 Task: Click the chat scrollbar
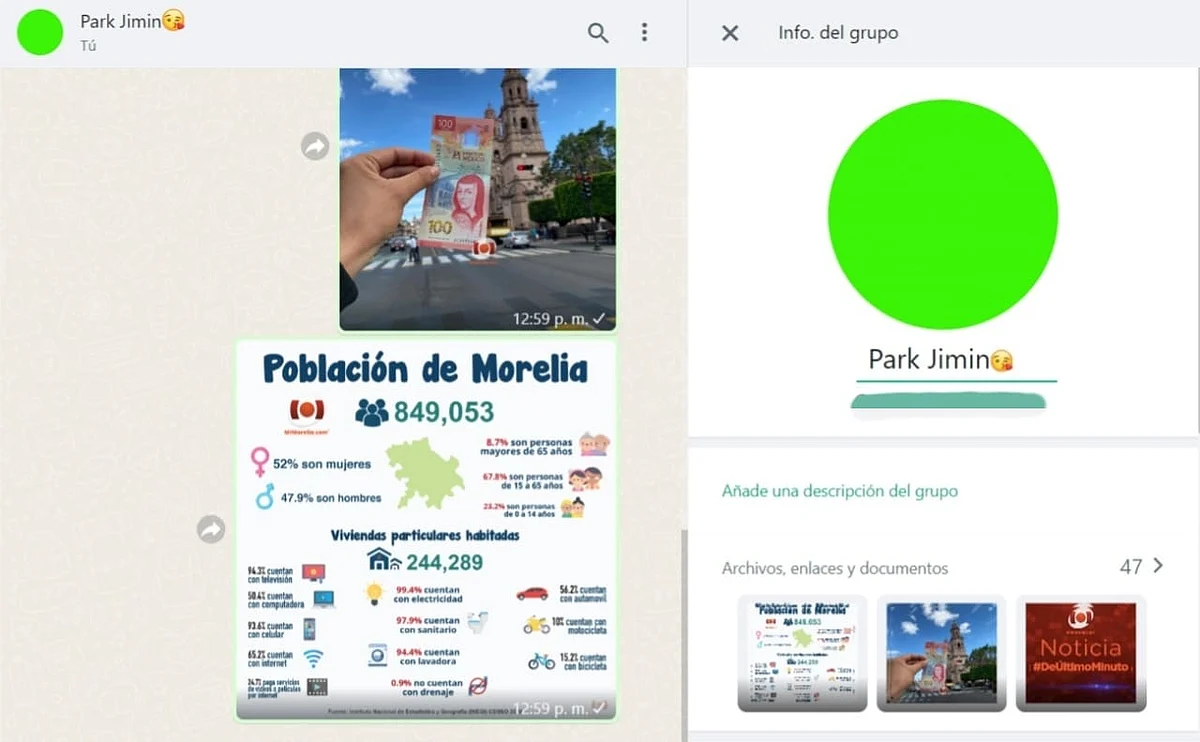click(x=684, y=634)
